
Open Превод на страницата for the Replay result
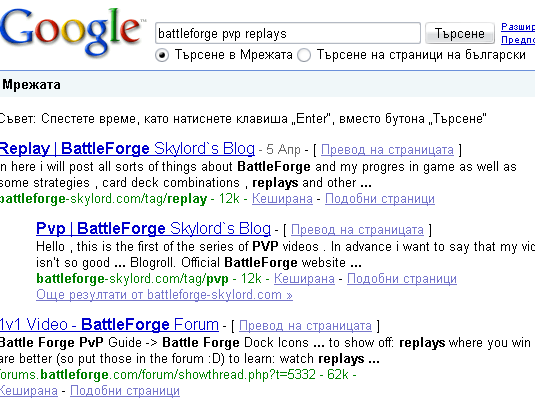point(387,150)
